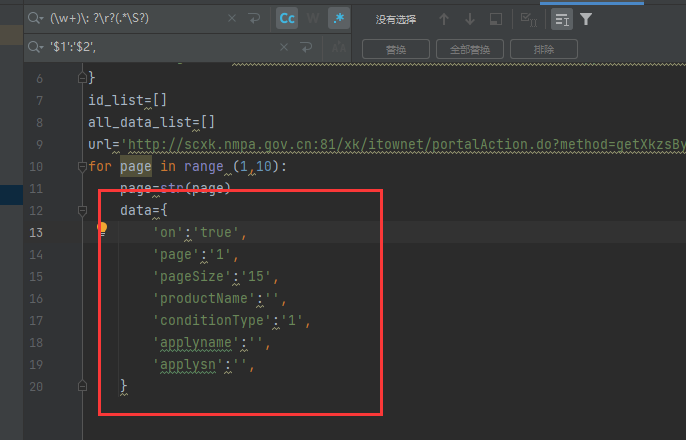Go to next occurrence arrow
The image size is (686, 440).
pyautogui.click(x=470, y=19)
